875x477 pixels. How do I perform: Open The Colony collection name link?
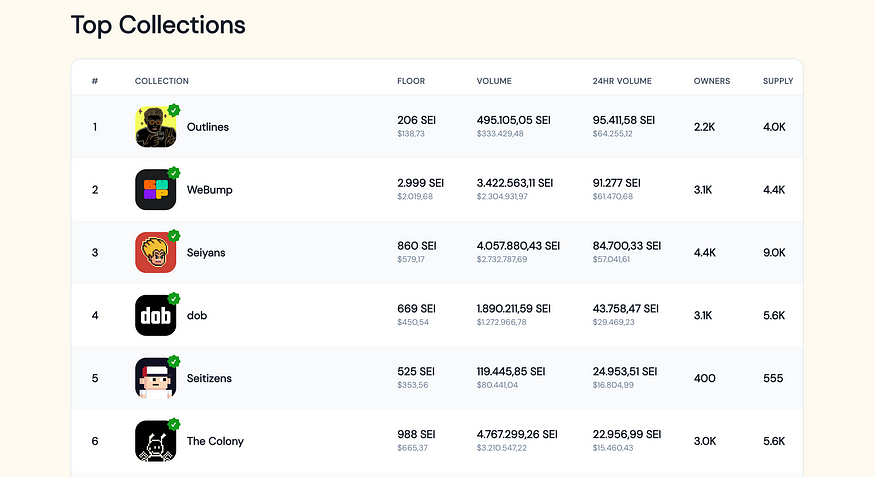[x=215, y=441]
